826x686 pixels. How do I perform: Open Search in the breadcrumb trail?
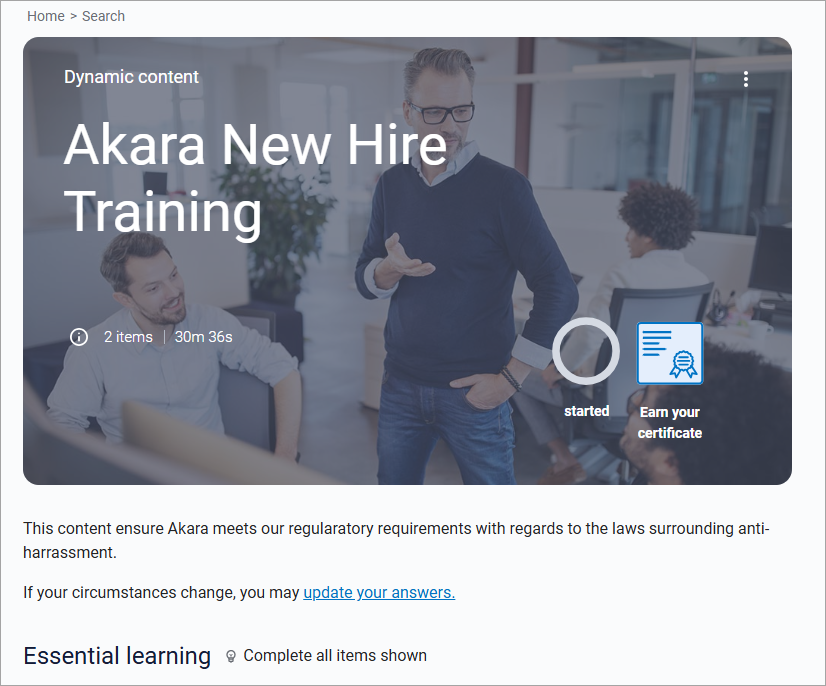(103, 16)
